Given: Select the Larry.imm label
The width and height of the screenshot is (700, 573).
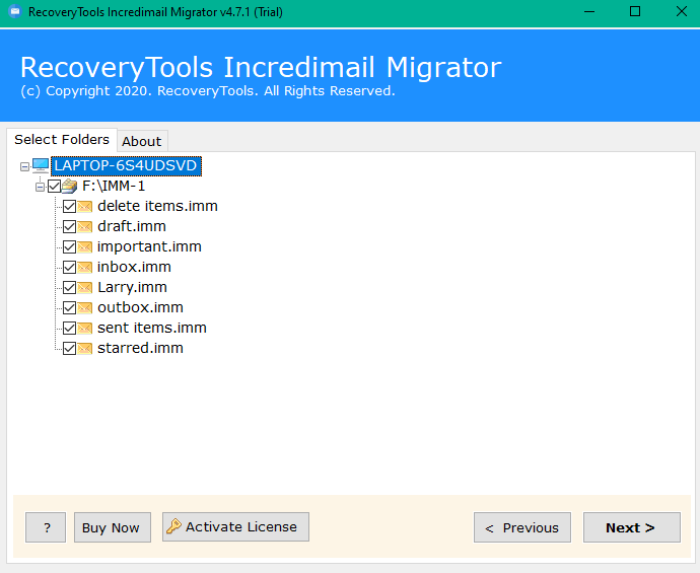Looking at the screenshot, I should 132,287.
